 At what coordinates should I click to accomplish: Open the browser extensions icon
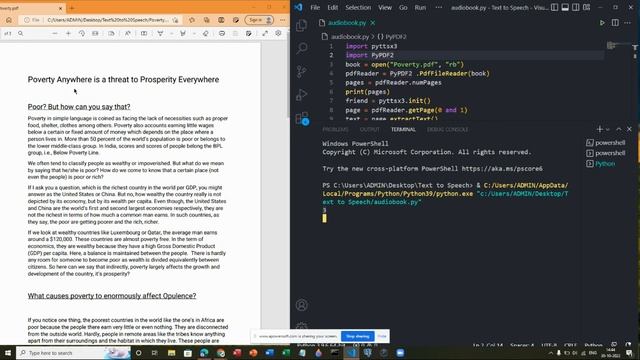tap(192, 20)
